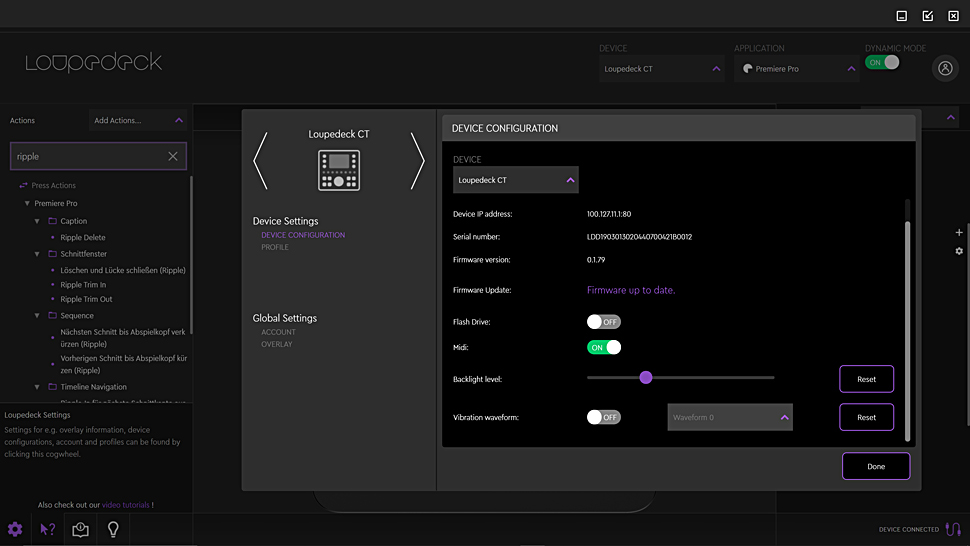Toggle Dynamic Mode switch
The image size is (970, 546).
882,62
